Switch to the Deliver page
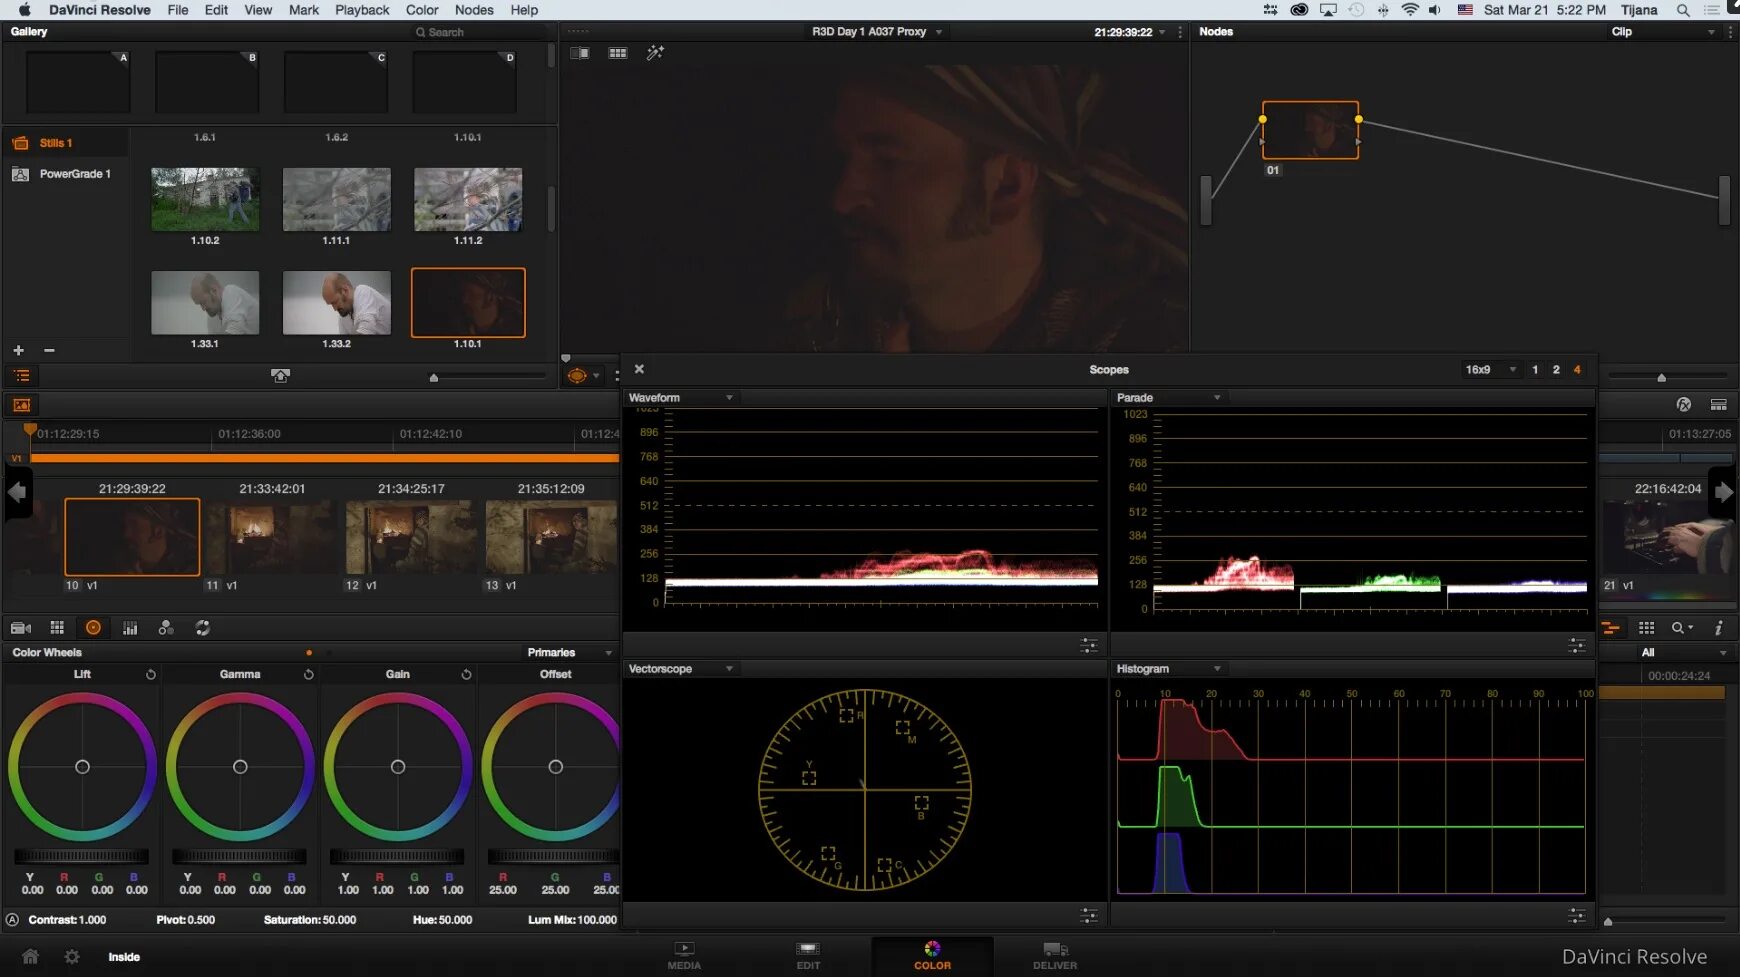This screenshot has width=1740, height=977. [x=1054, y=956]
